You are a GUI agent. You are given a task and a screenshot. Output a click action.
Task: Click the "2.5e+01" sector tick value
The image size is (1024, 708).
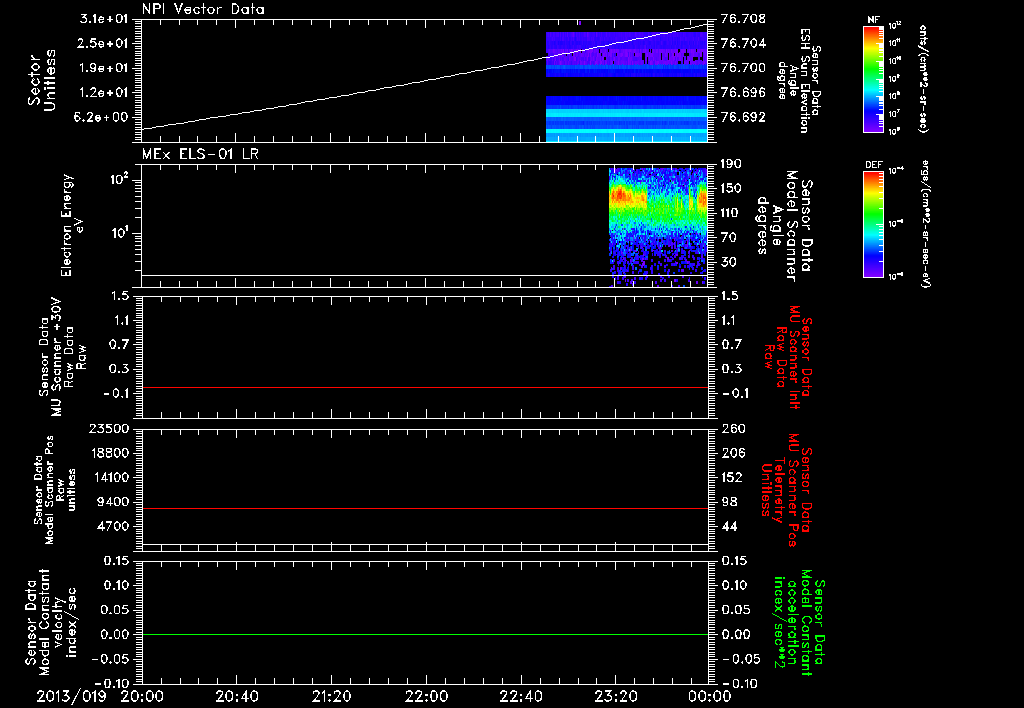click(x=104, y=44)
